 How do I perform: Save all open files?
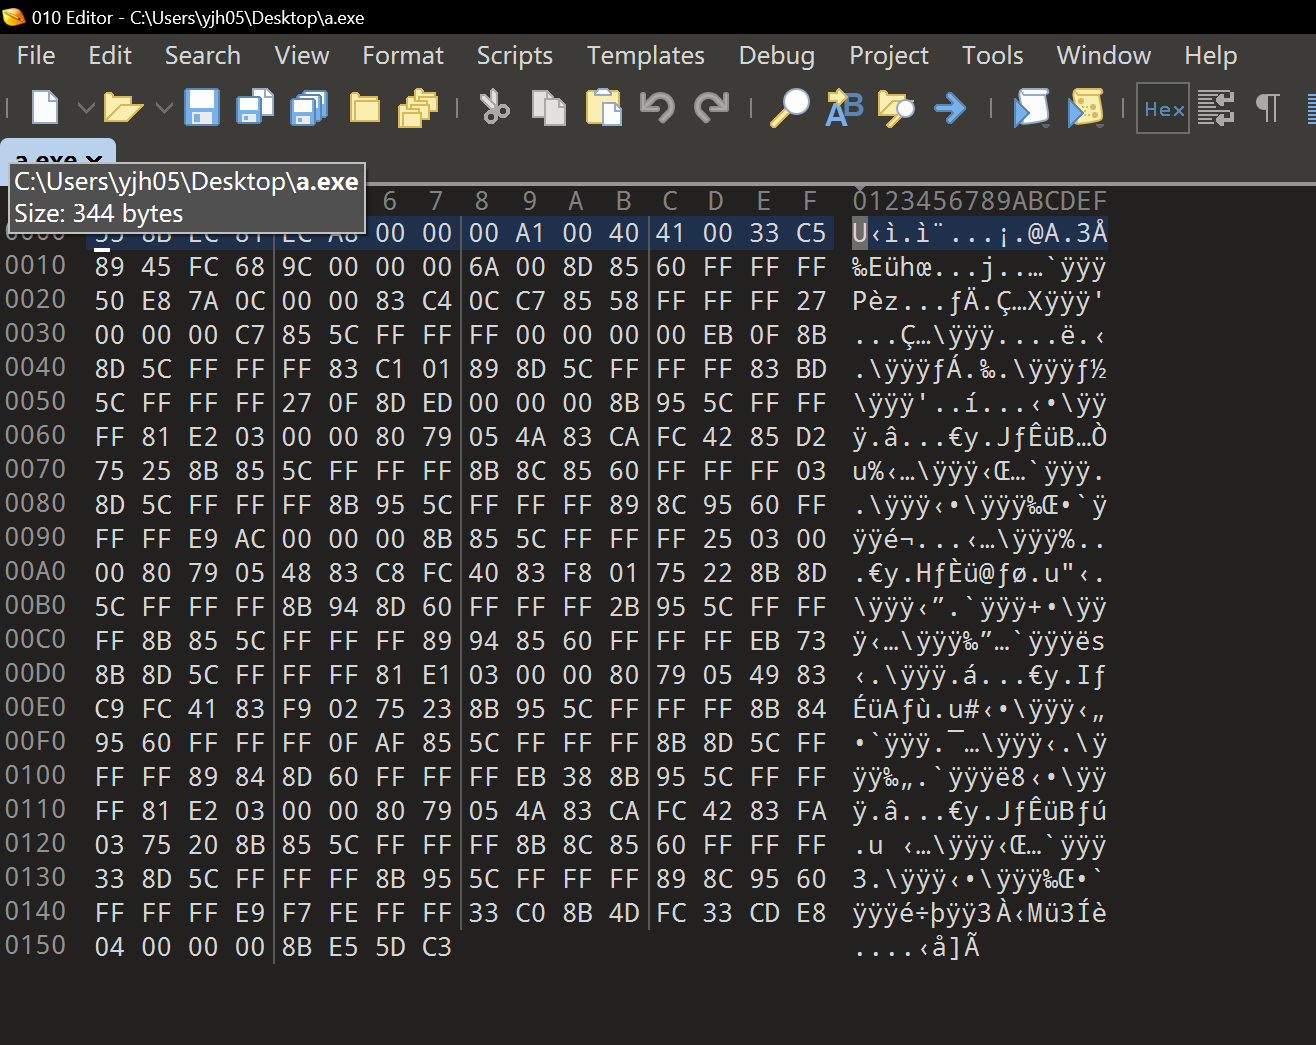click(308, 107)
